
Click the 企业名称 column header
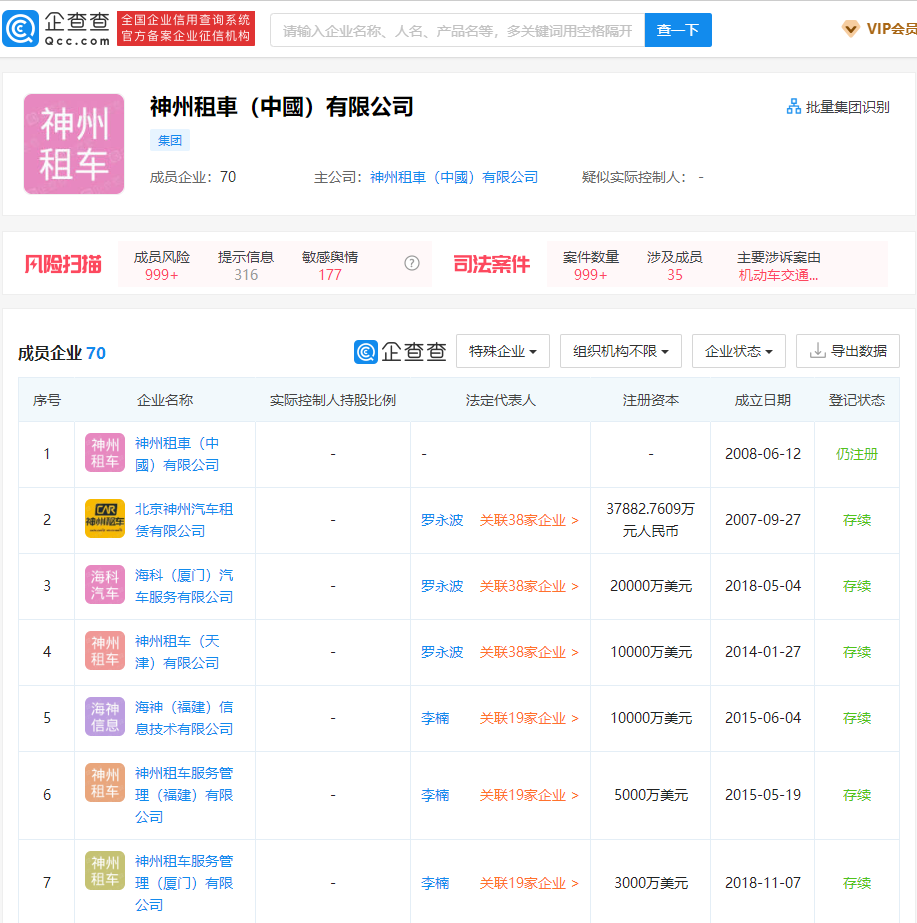[x=165, y=400]
